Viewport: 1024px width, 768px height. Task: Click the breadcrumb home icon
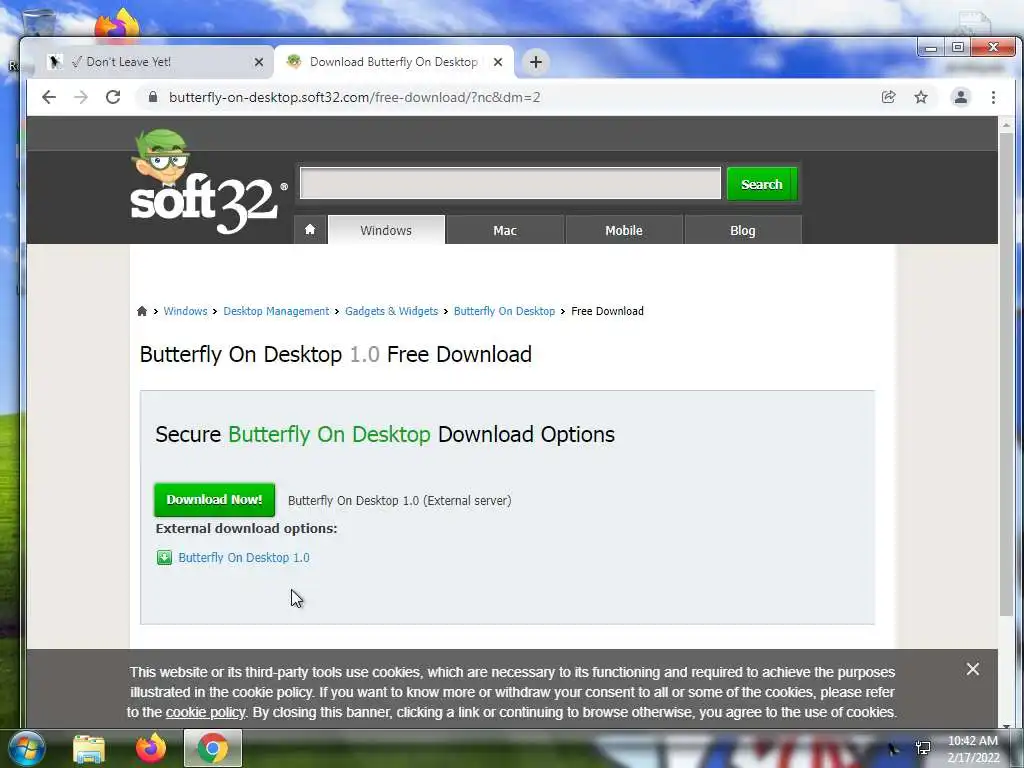142,311
